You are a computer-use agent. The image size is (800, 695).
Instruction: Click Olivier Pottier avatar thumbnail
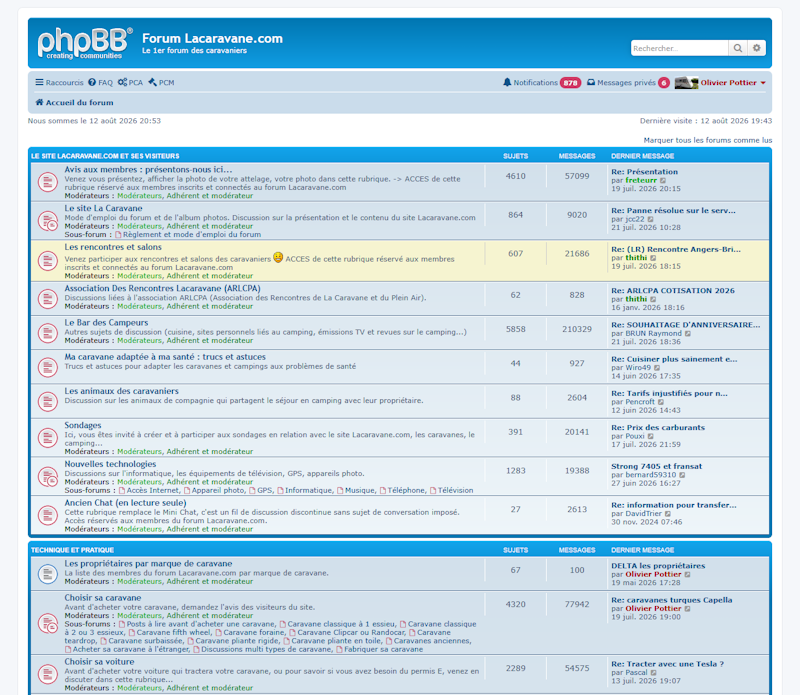[x=686, y=83]
